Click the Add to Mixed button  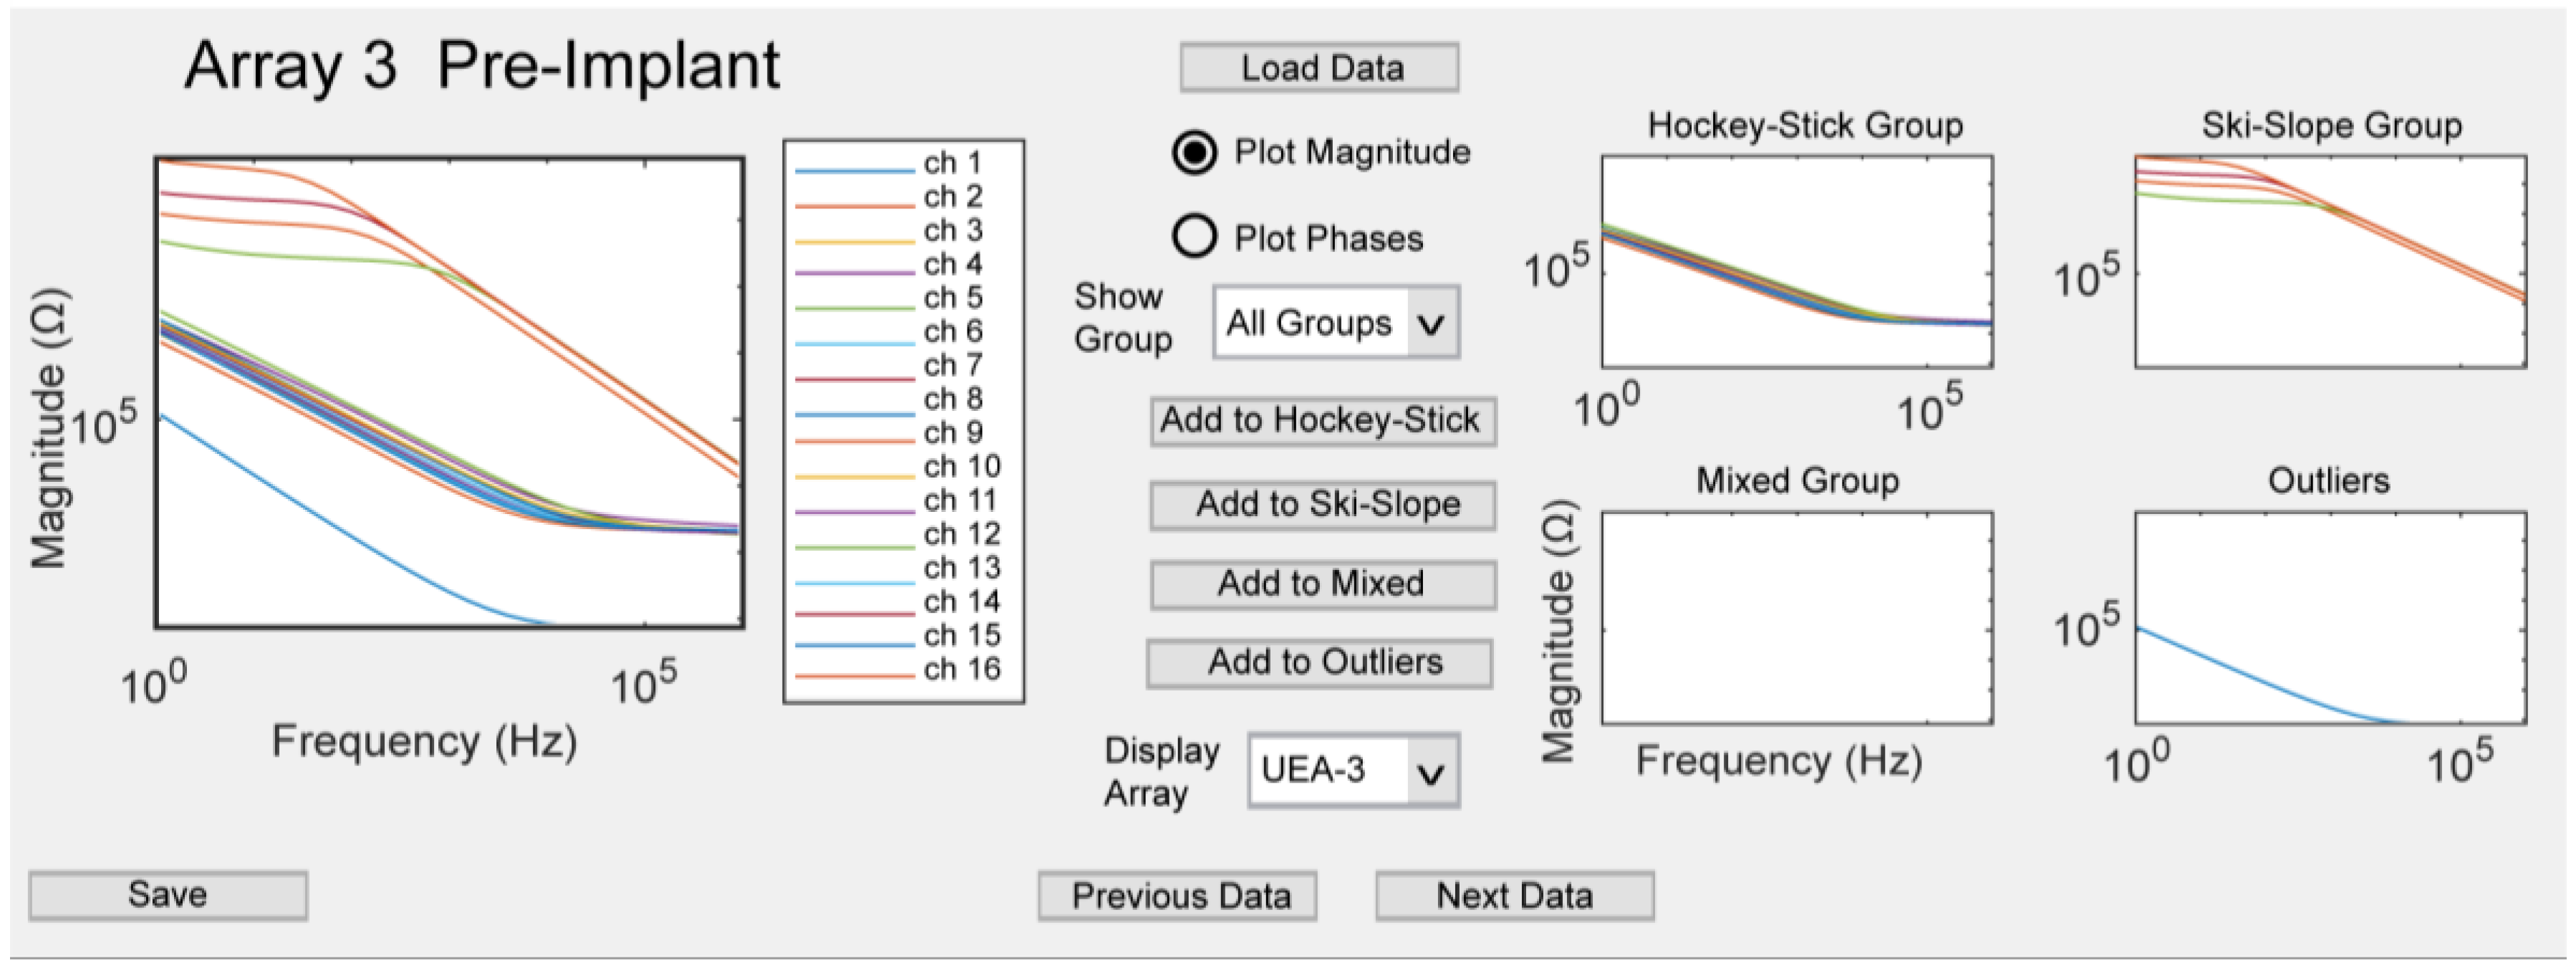click(x=1322, y=584)
